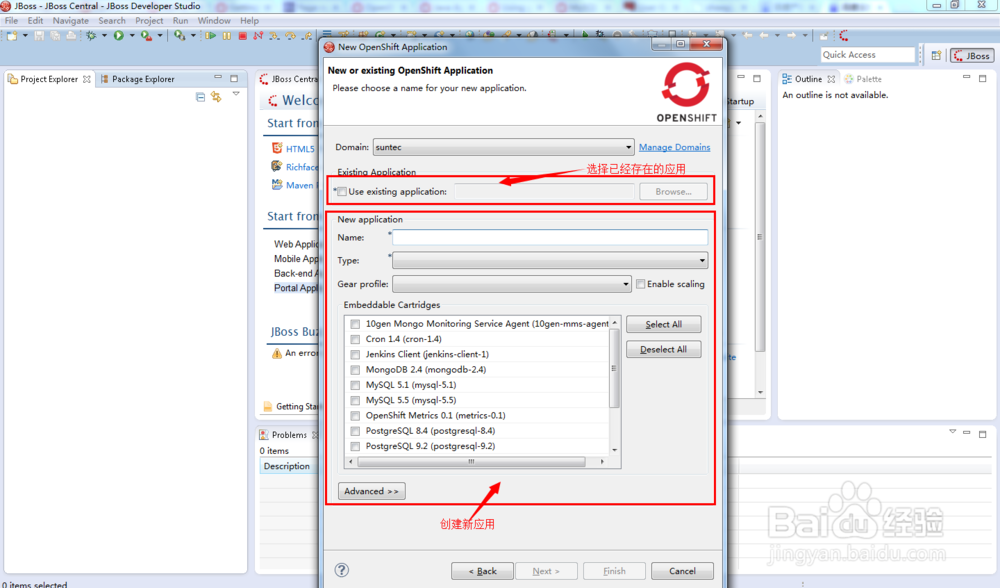Click the Resume debug icon
Image resolution: width=1000 pixels, height=588 pixels.
click(x=210, y=36)
